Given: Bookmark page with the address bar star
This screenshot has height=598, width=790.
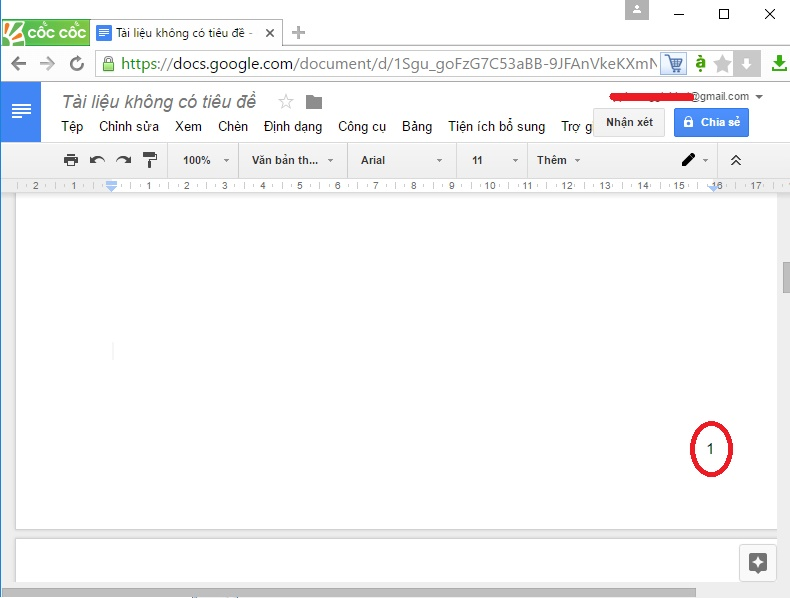Looking at the screenshot, I should pos(722,64).
